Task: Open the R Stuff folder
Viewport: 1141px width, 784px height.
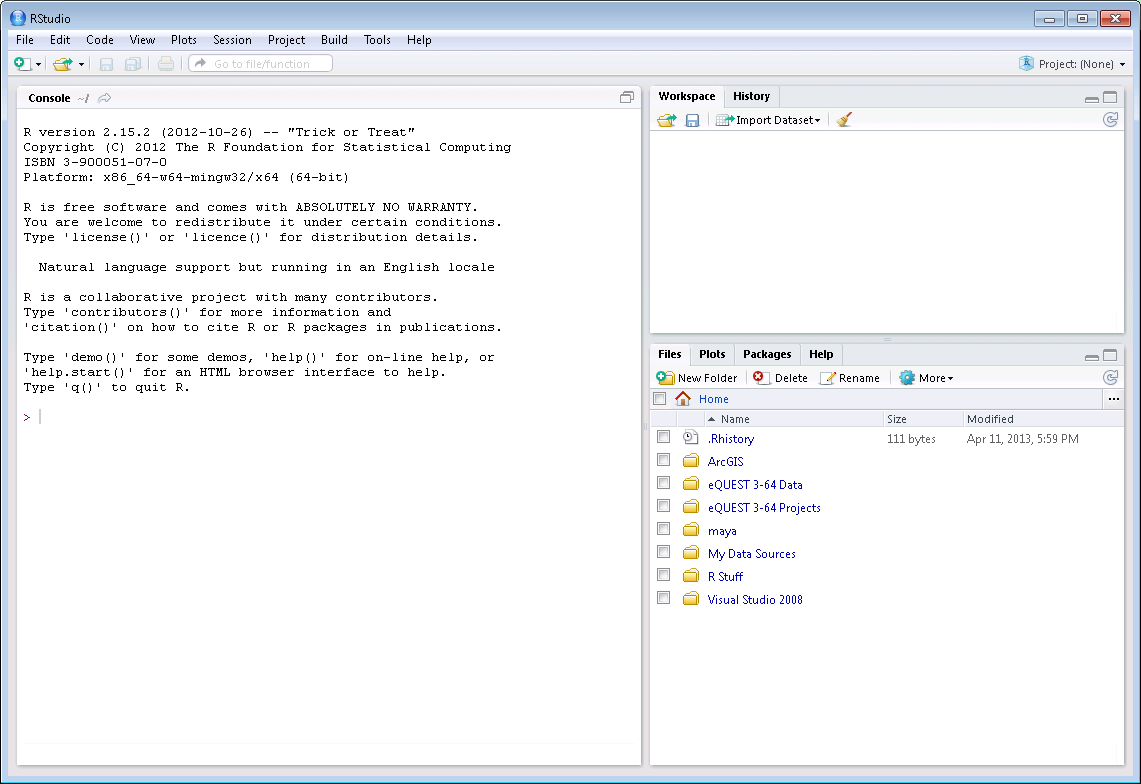Action: tap(725, 577)
